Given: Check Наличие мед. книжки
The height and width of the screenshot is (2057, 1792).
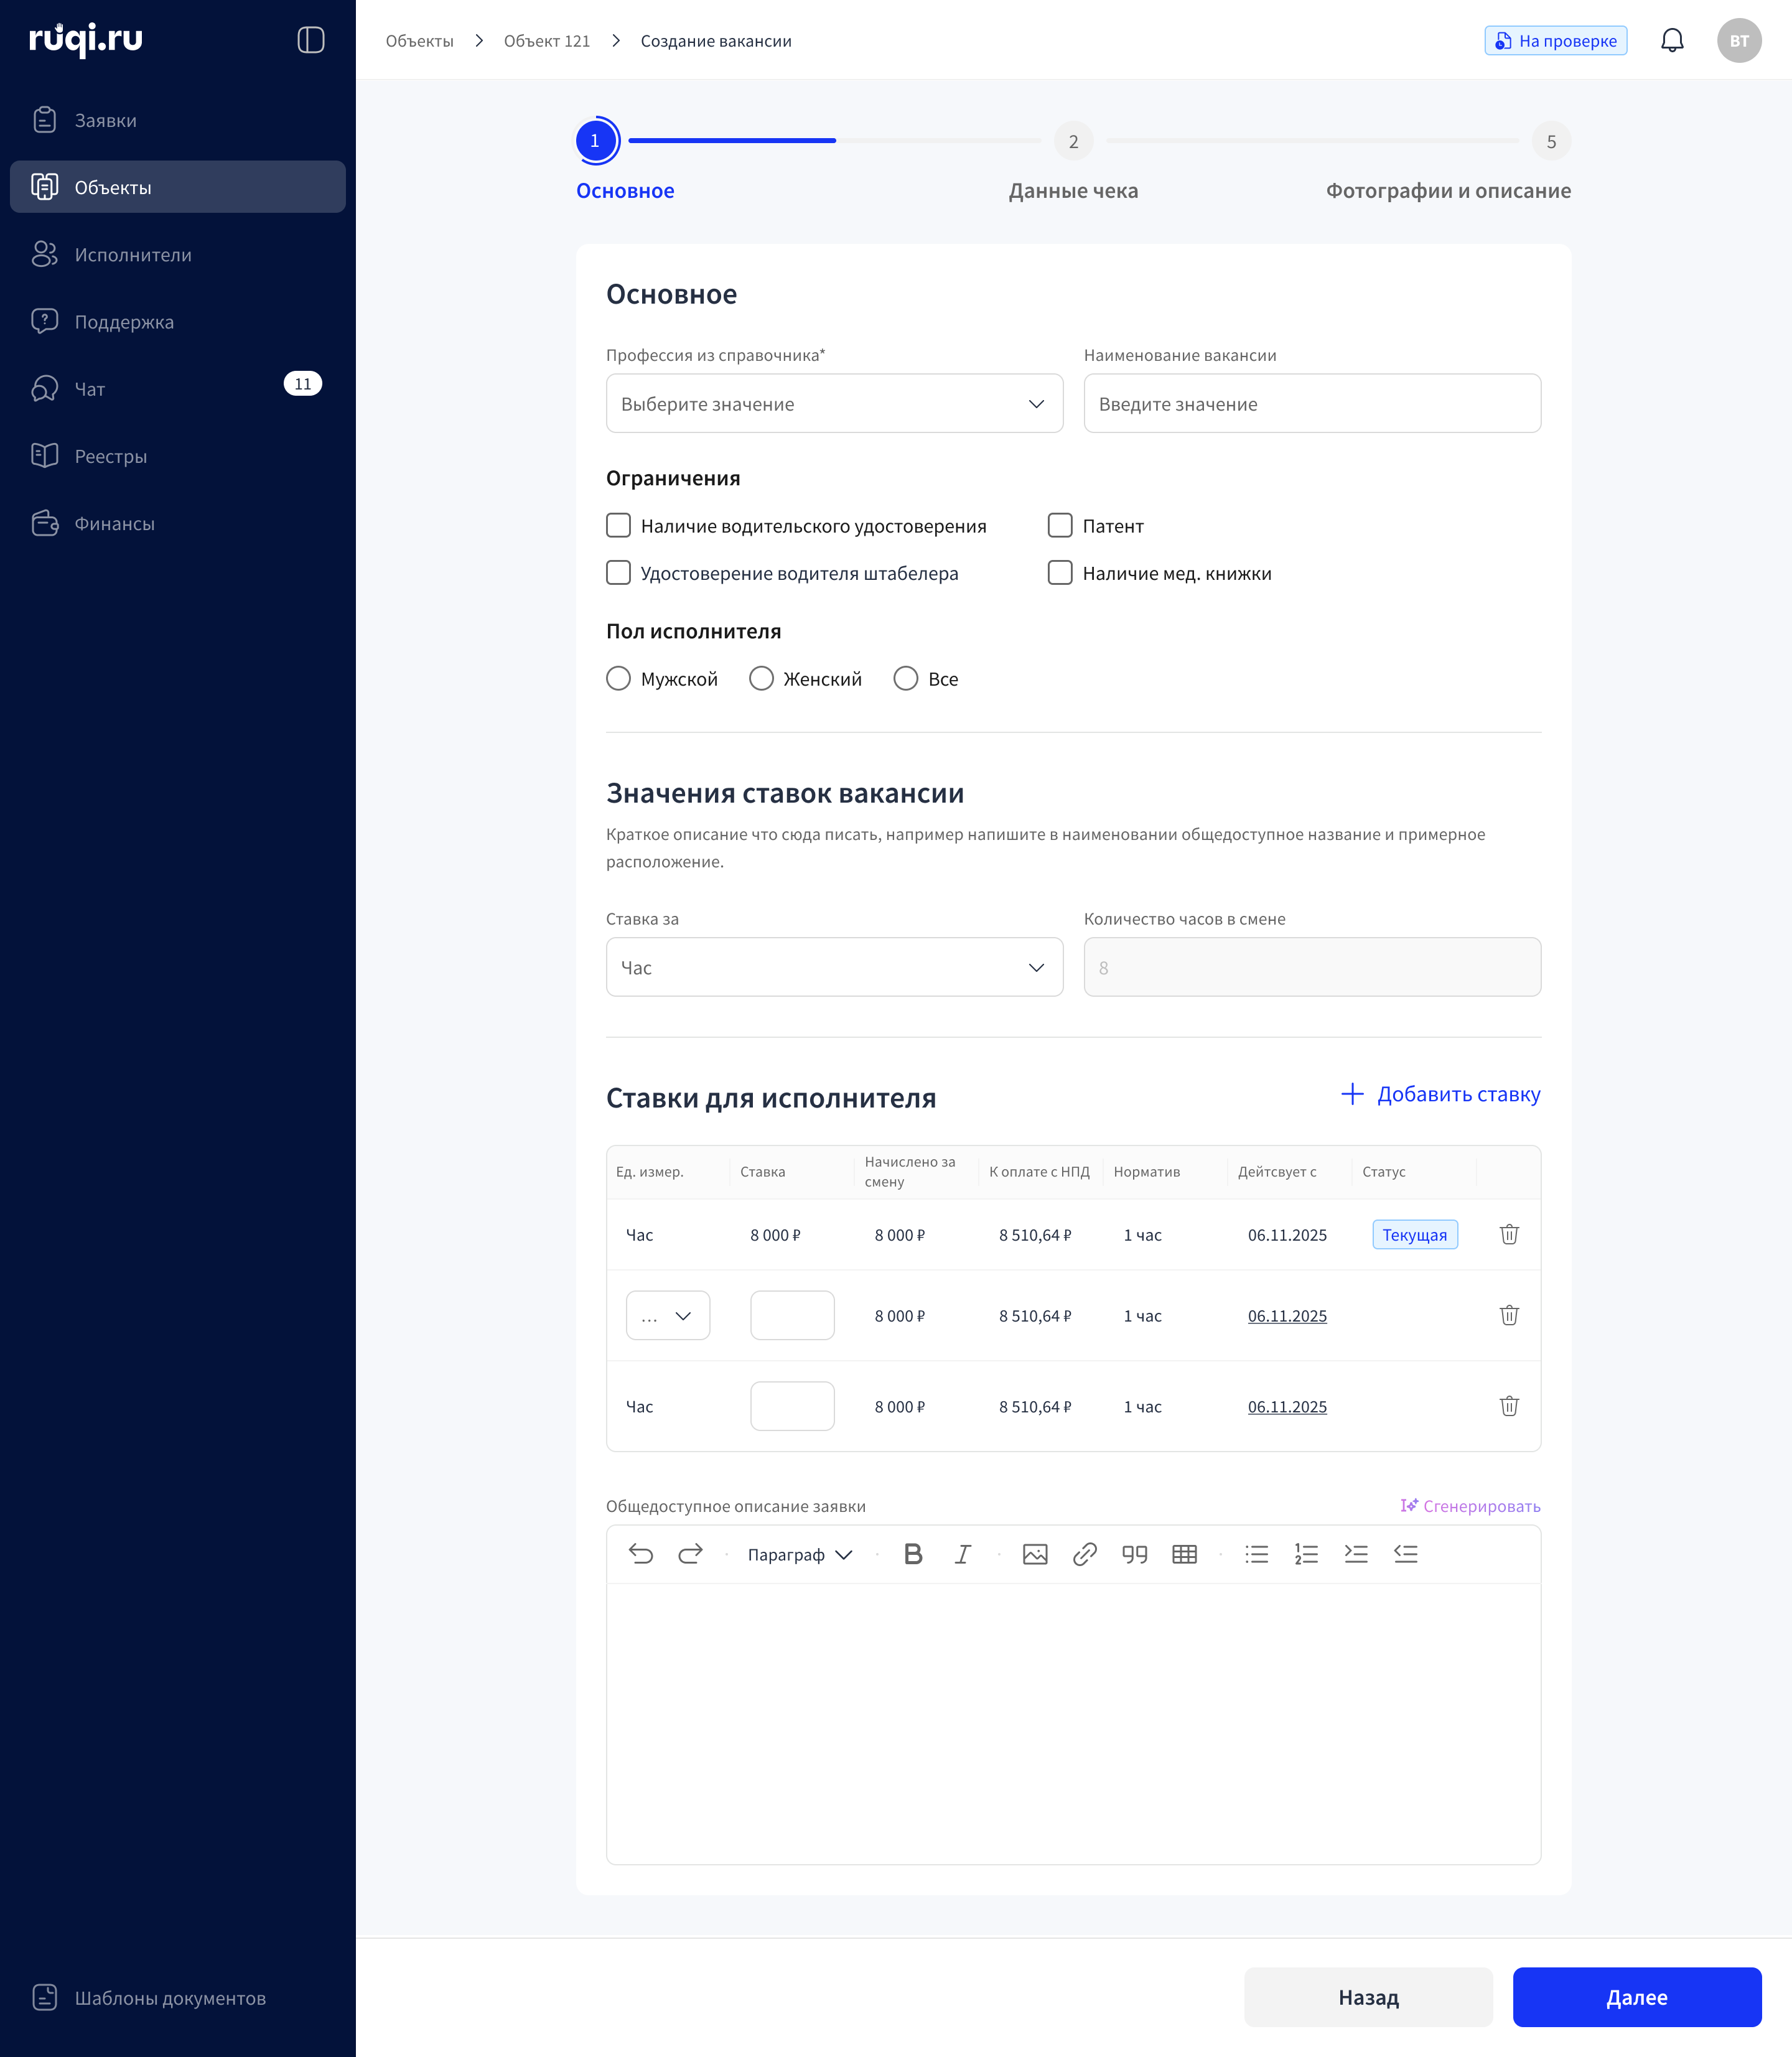Looking at the screenshot, I should pyautogui.click(x=1060, y=573).
